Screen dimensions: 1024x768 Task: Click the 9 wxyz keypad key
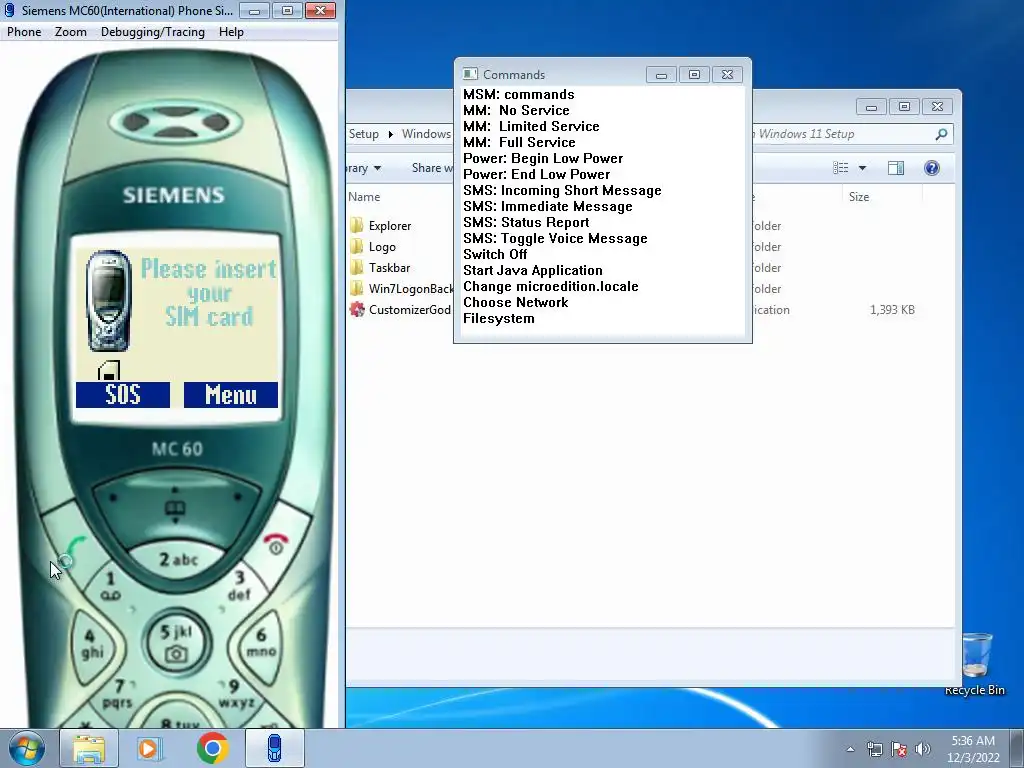[x=235, y=694]
